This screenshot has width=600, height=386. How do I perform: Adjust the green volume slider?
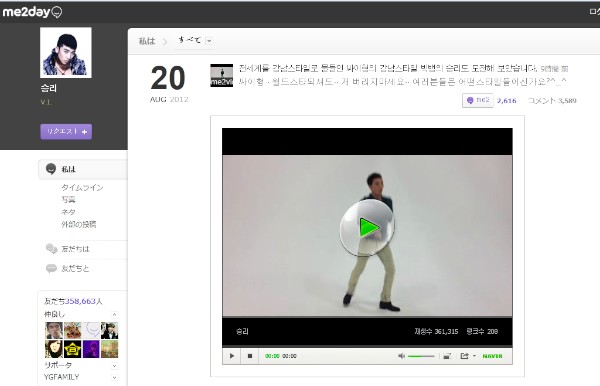point(421,356)
